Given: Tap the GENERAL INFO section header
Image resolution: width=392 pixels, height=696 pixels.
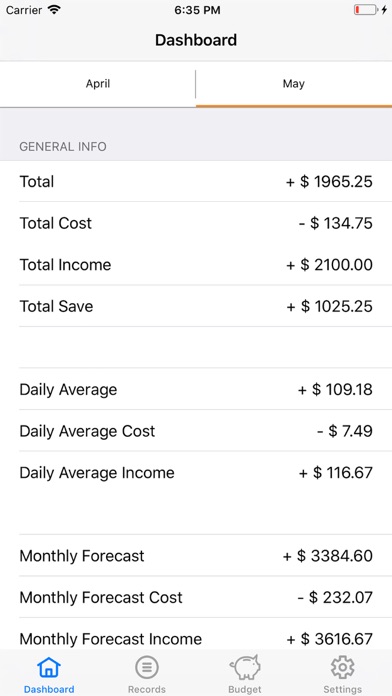Looking at the screenshot, I should [x=63, y=146].
